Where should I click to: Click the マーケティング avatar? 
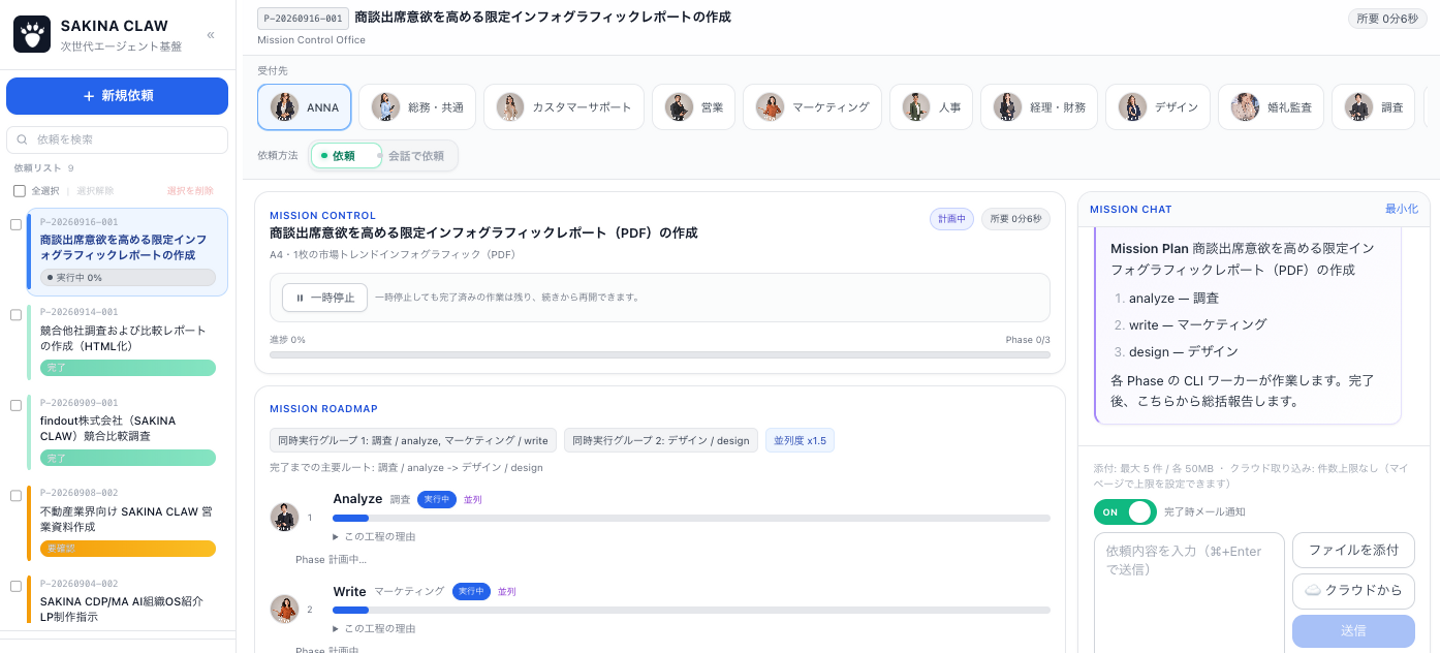[769, 107]
